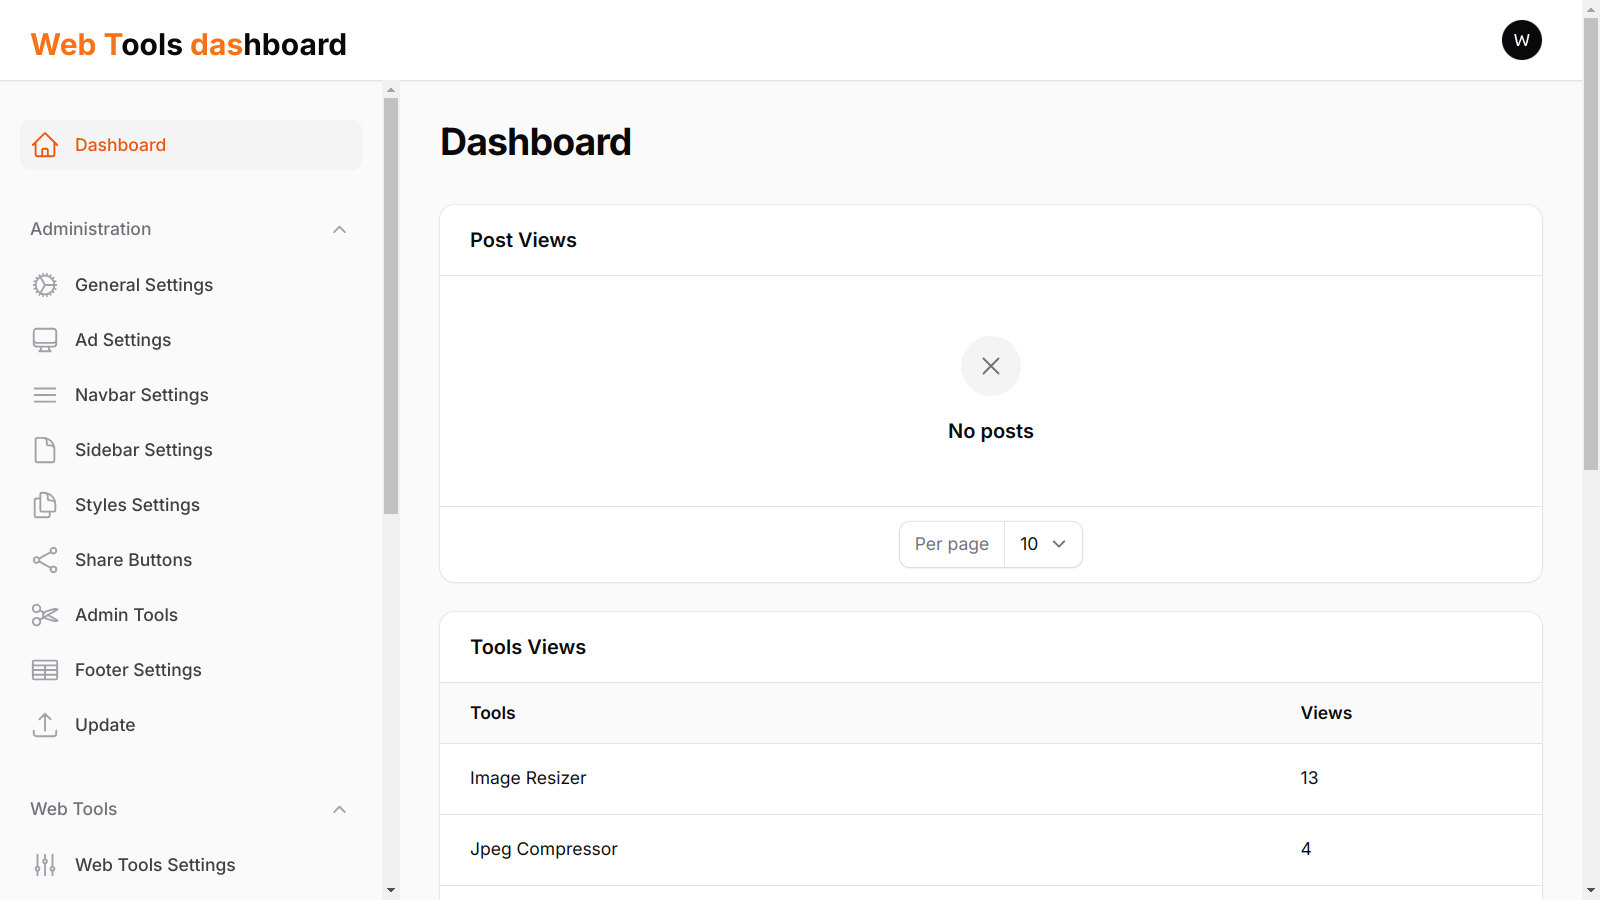Viewport: 1600px width, 900px height.
Task: Open the General Settings gear icon
Action: [45, 285]
